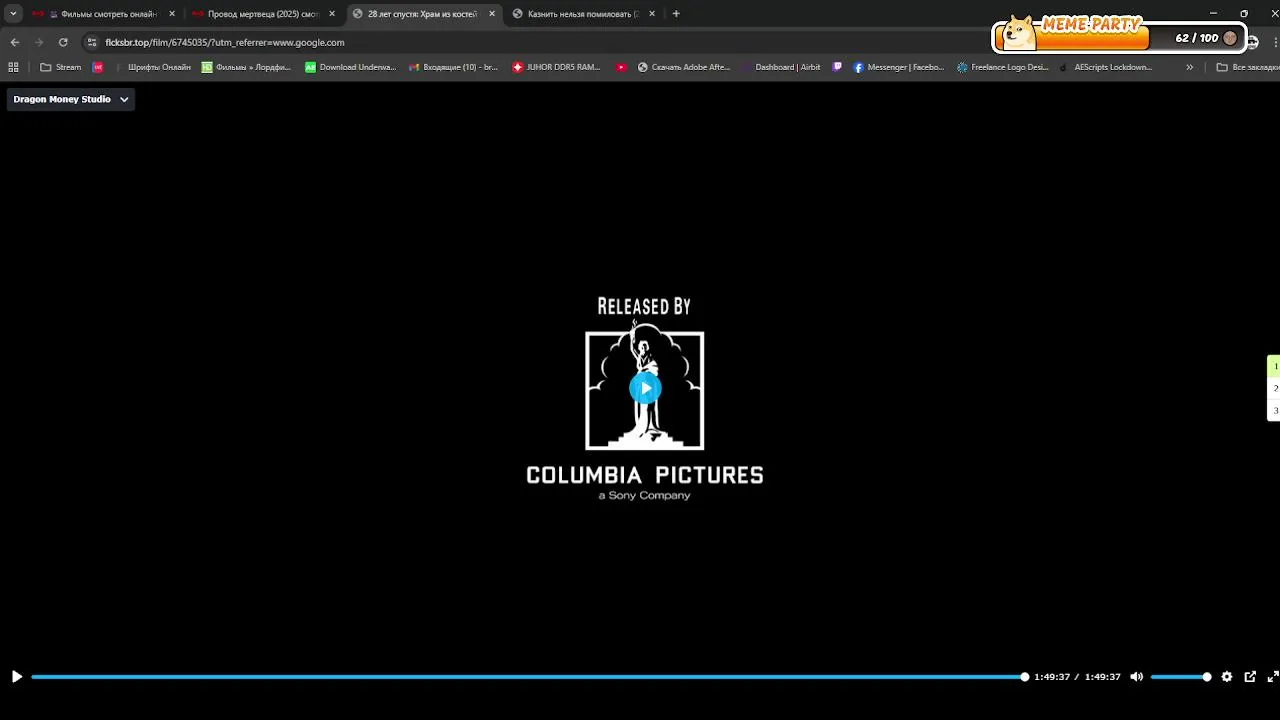Click the play icon in the bottom control bar
Viewport: 1280px width, 720px height.
click(x=16, y=677)
